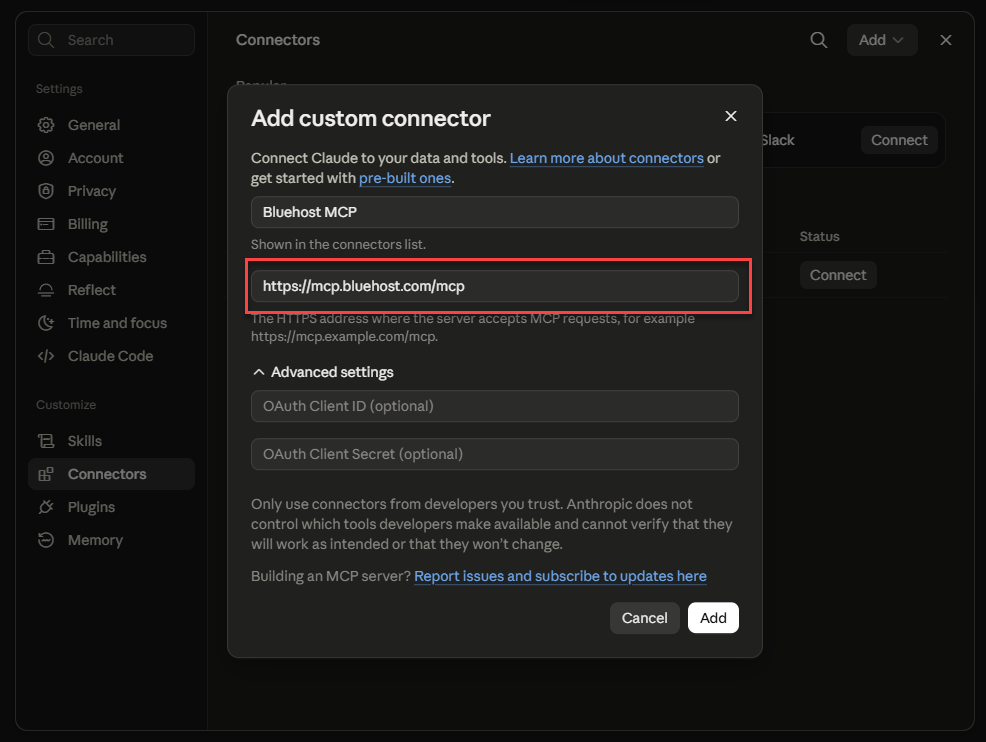Select Reflect in the sidebar
The height and width of the screenshot is (742, 986).
(111, 290)
